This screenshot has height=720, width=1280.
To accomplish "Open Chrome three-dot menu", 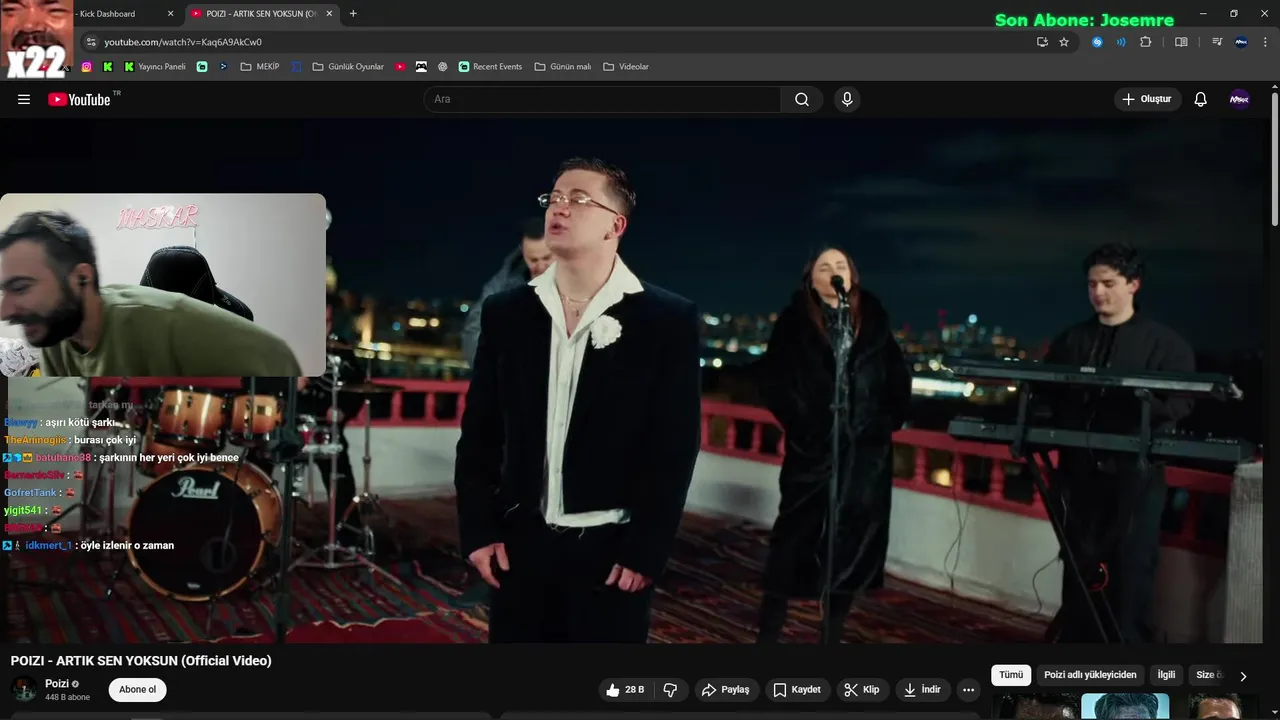I will tap(1265, 42).
